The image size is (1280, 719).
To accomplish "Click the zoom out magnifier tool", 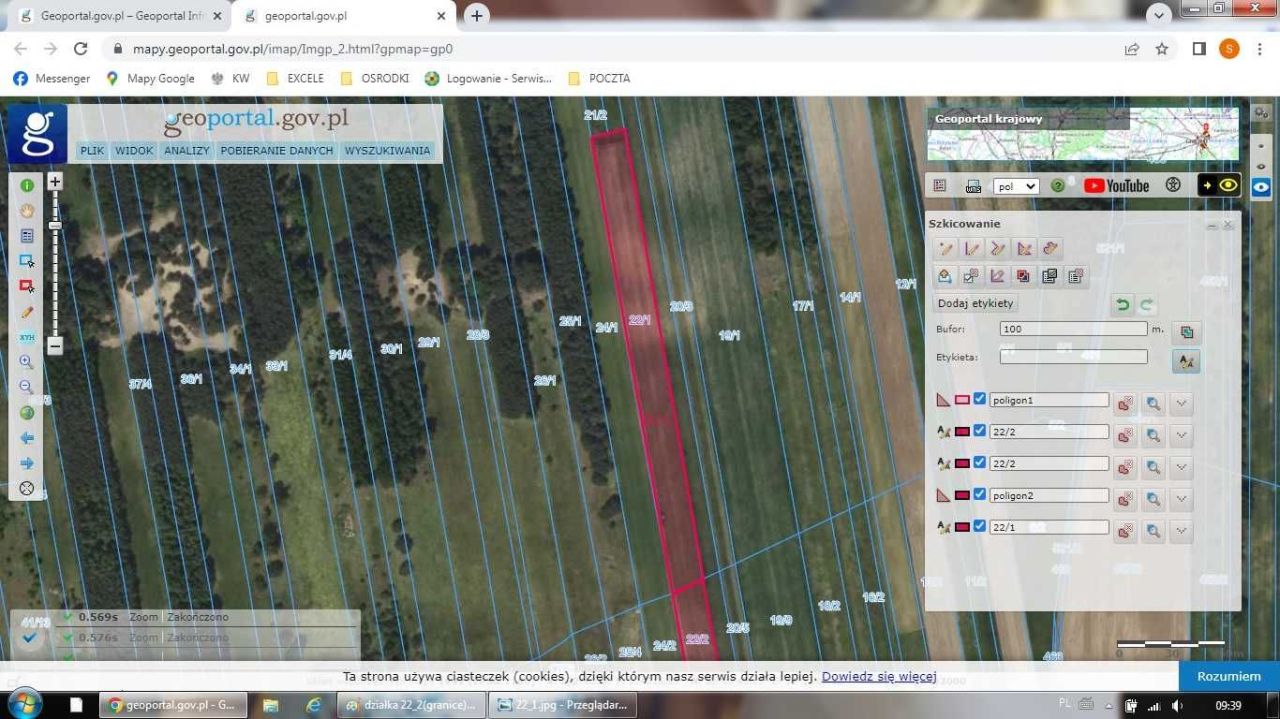I will 27,387.
